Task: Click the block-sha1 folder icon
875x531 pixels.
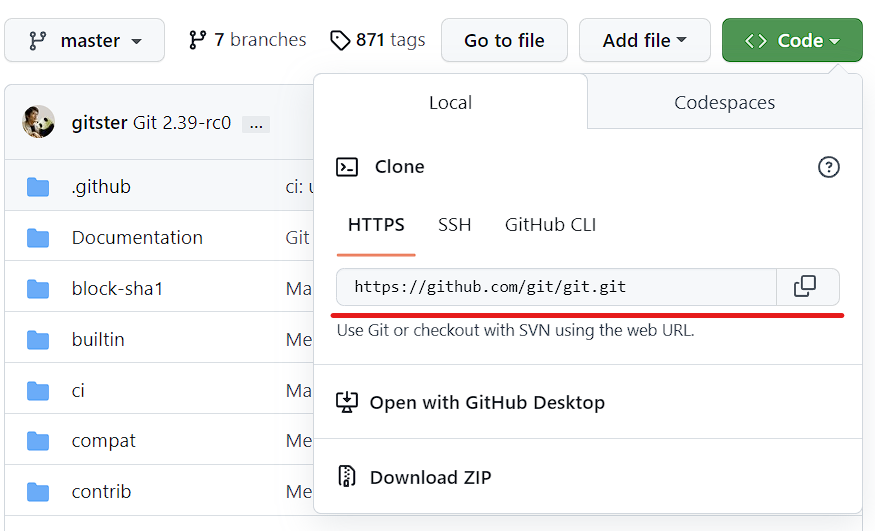Action: (x=38, y=289)
